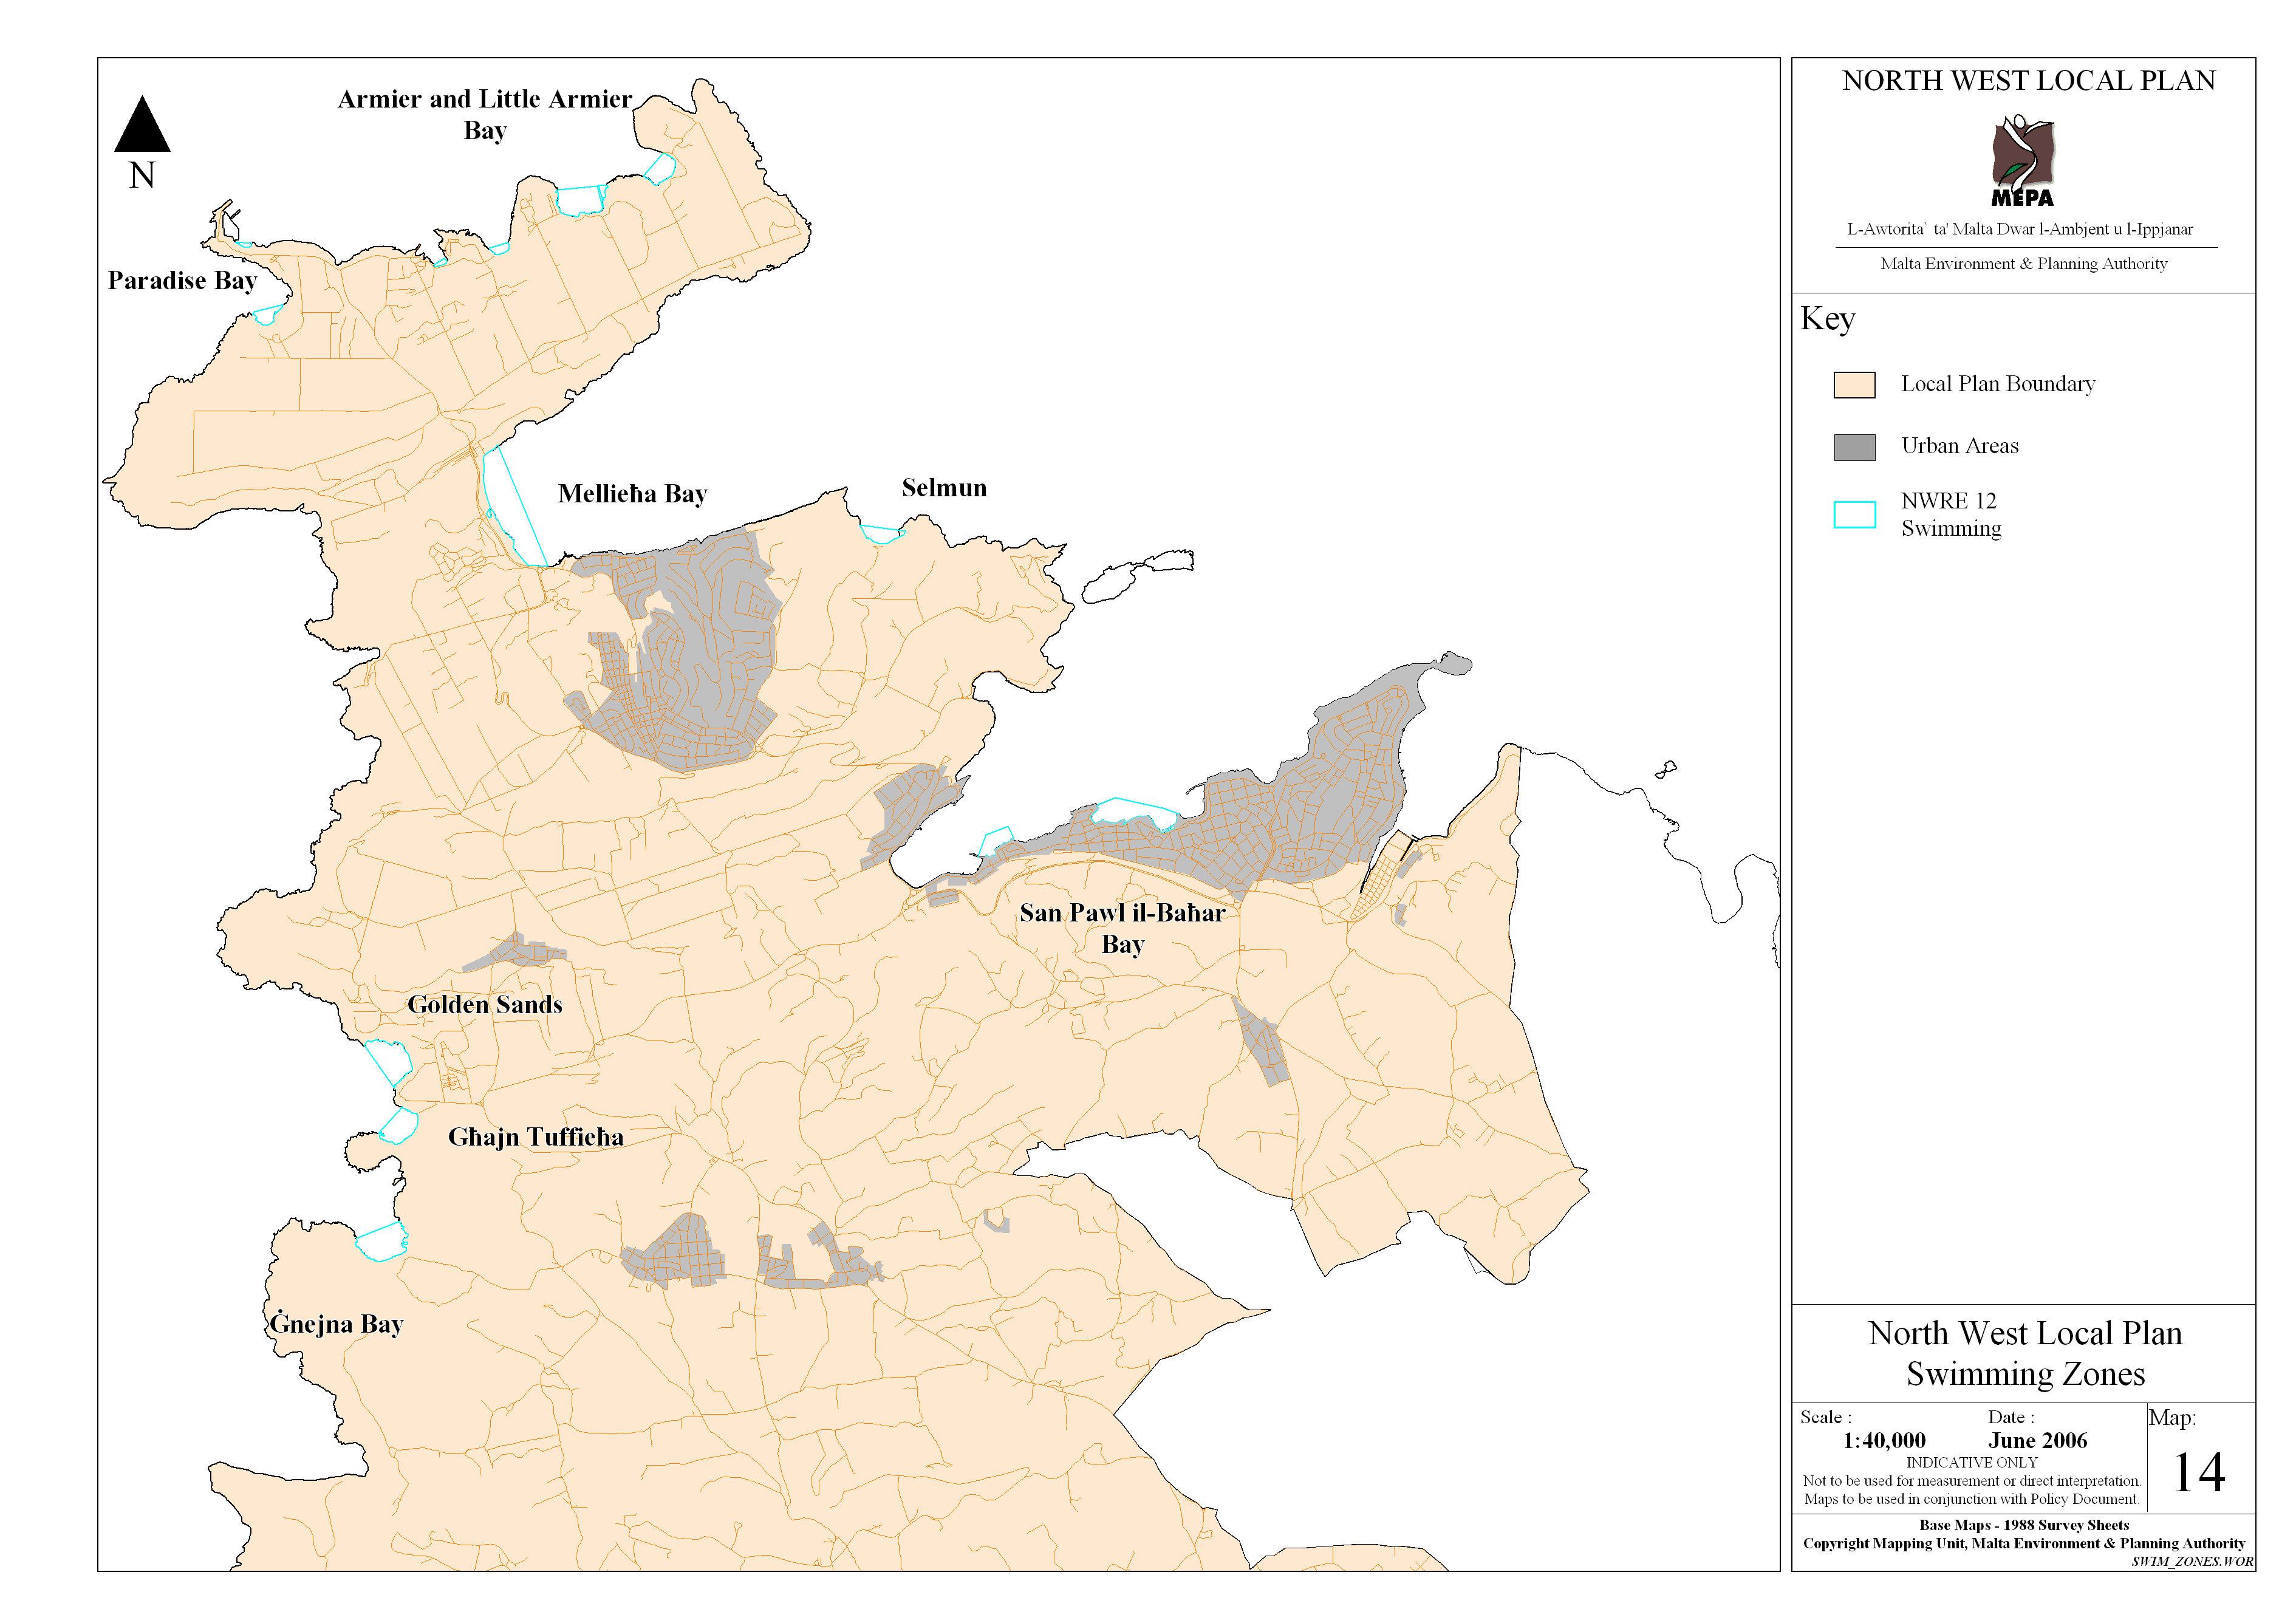The height and width of the screenshot is (1623, 2296).
Task: Click the 'Ġnejna Bay' map label
Action: coord(336,1323)
